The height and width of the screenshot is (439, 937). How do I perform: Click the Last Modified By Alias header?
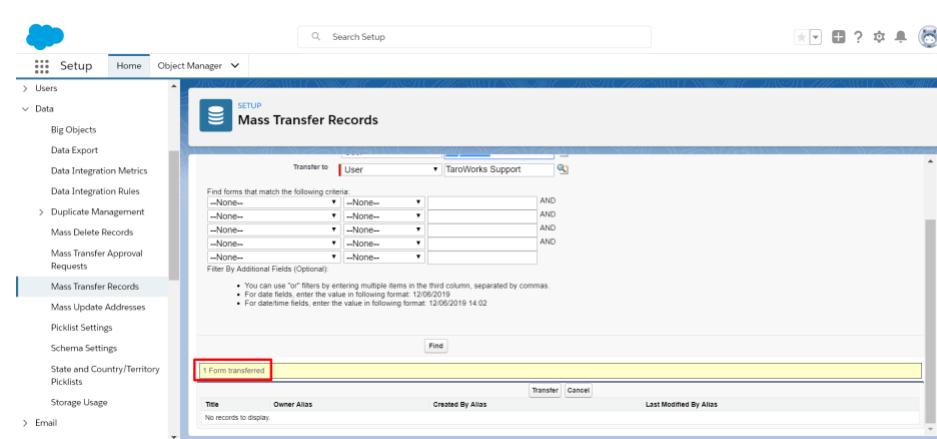(x=681, y=404)
